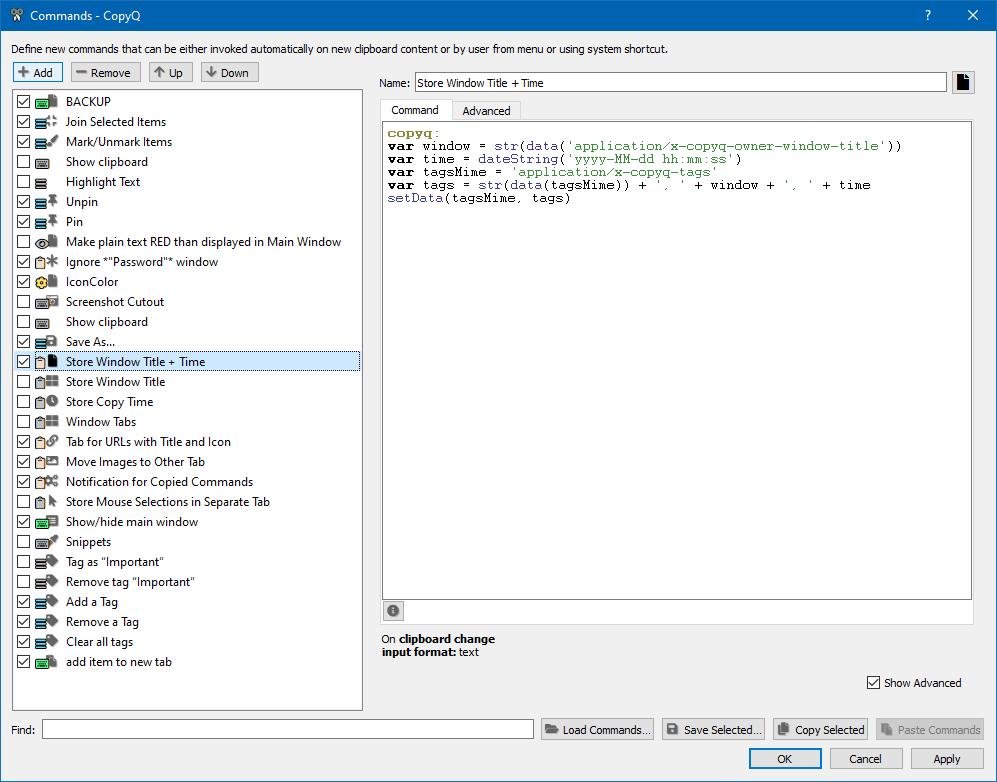The image size is (997, 782).
Task: Toggle the Snippets command checkbox
Action: tap(24, 542)
